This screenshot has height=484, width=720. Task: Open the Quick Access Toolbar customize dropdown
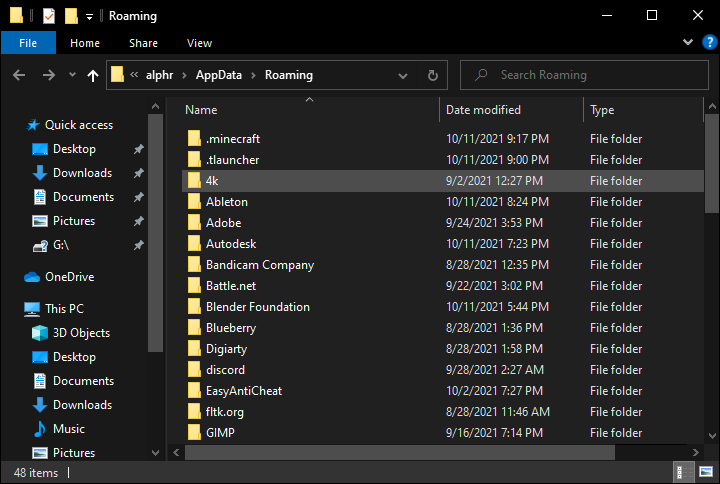[x=89, y=16]
